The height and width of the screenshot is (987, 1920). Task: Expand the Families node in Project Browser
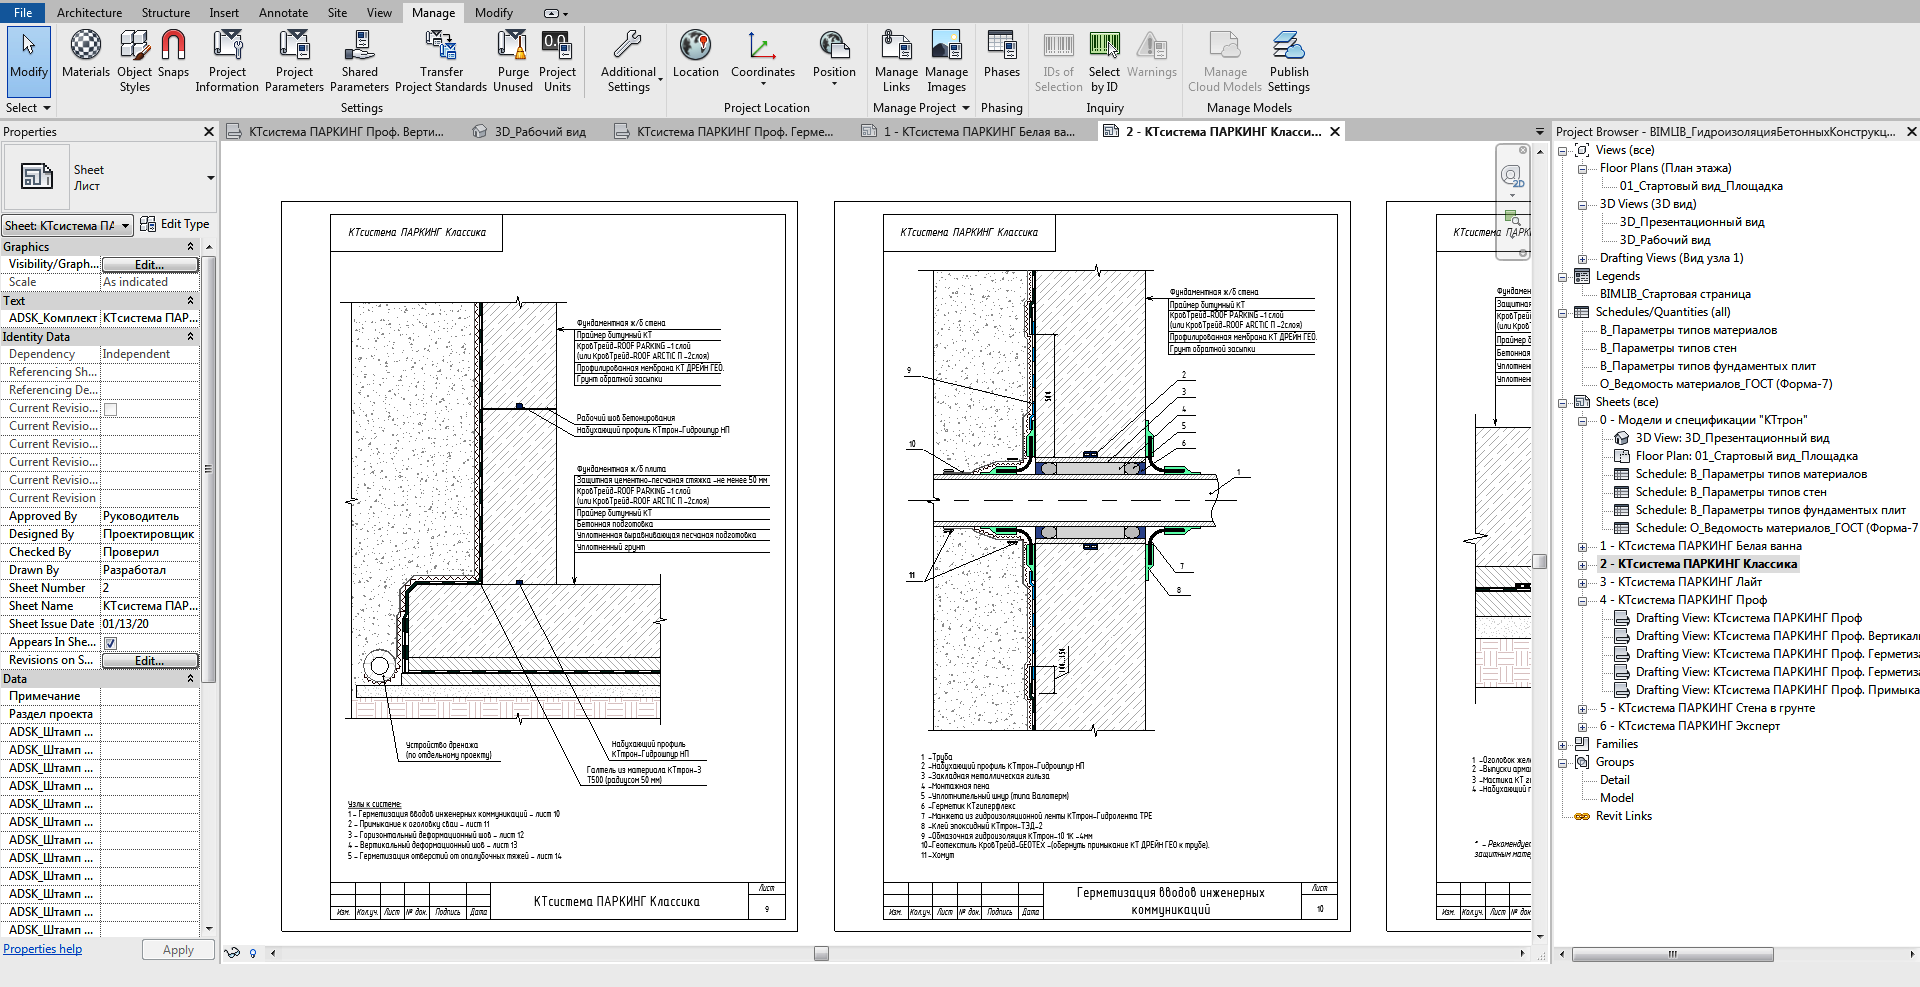click(1563, 745)
